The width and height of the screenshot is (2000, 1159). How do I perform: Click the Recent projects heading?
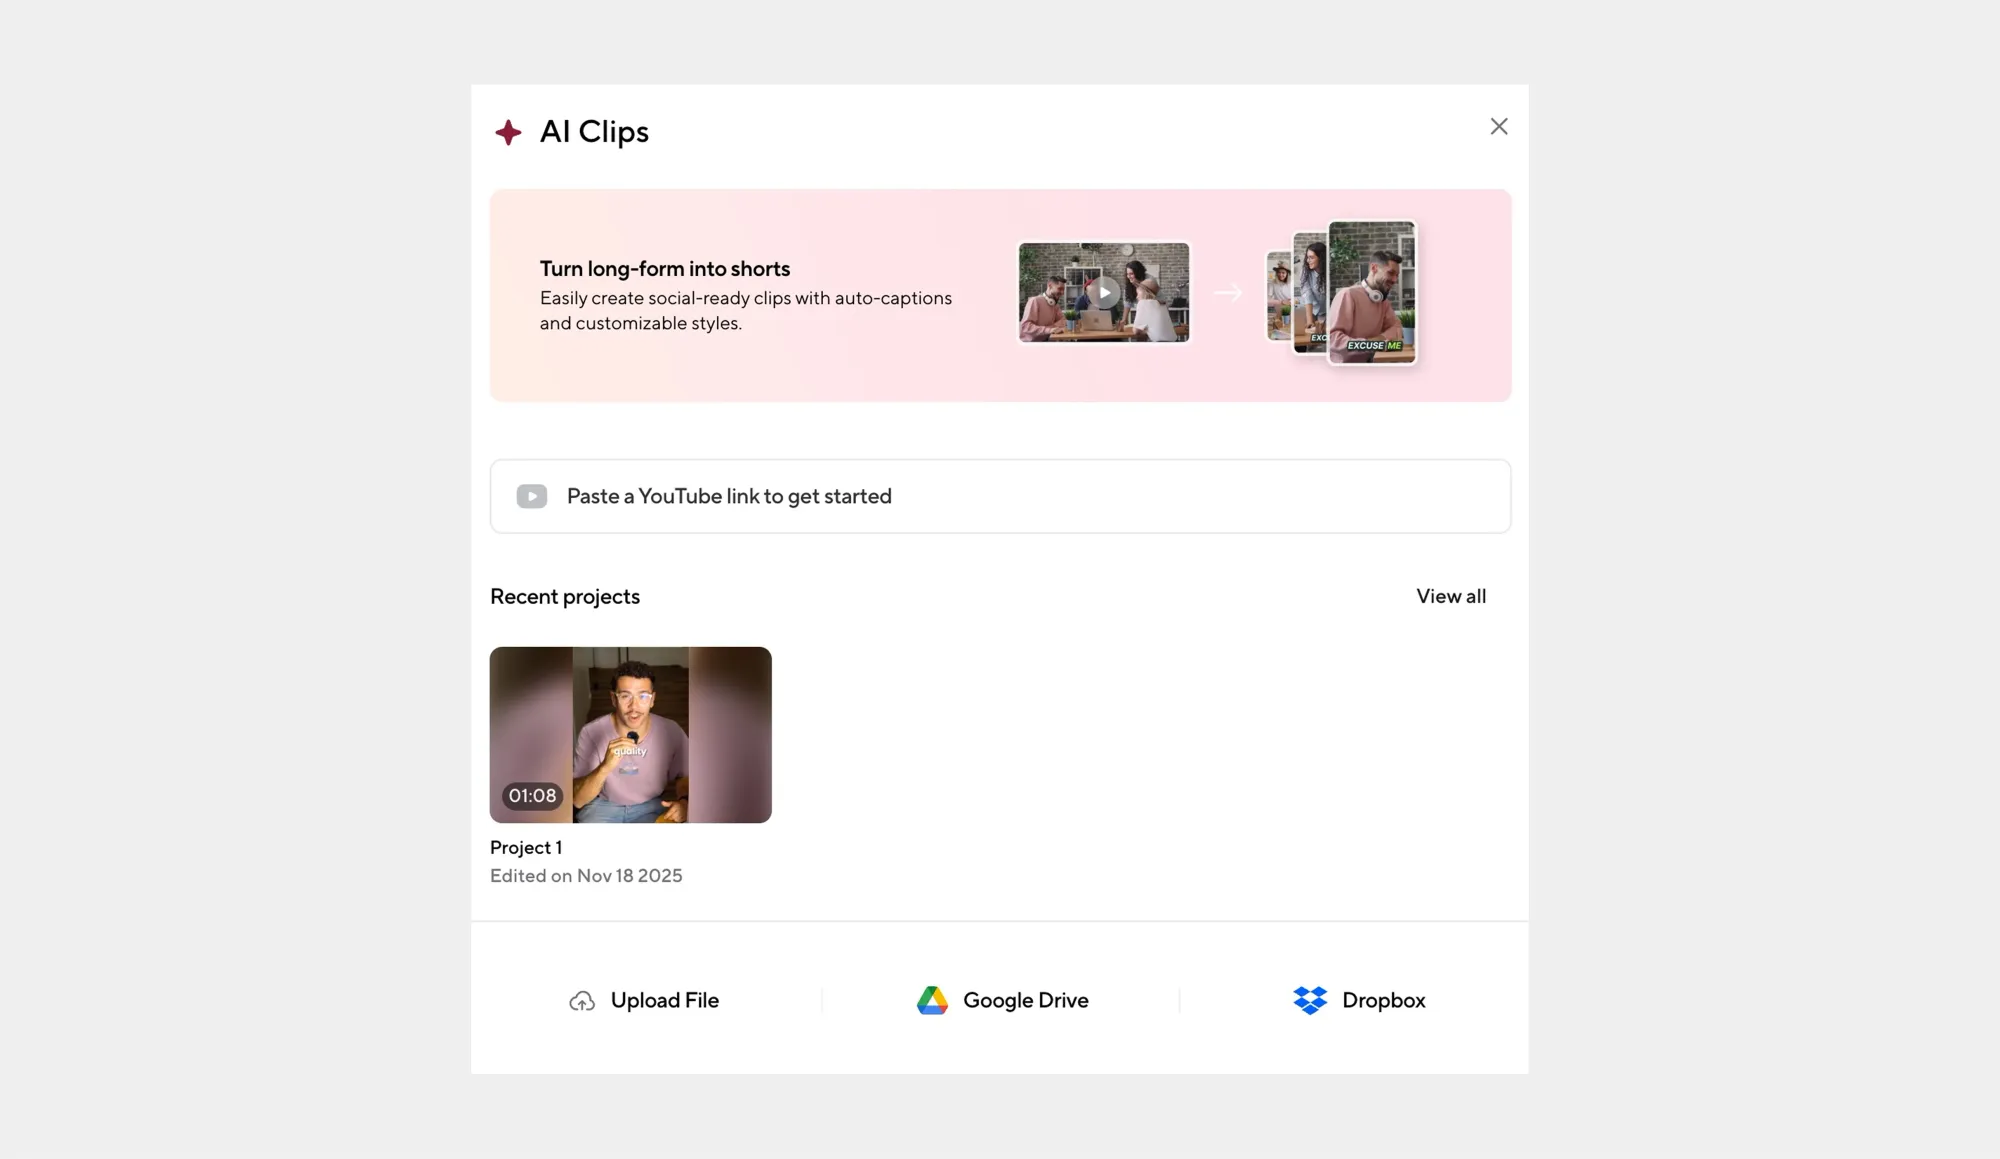pyautogui.click(x=564, y=597)
